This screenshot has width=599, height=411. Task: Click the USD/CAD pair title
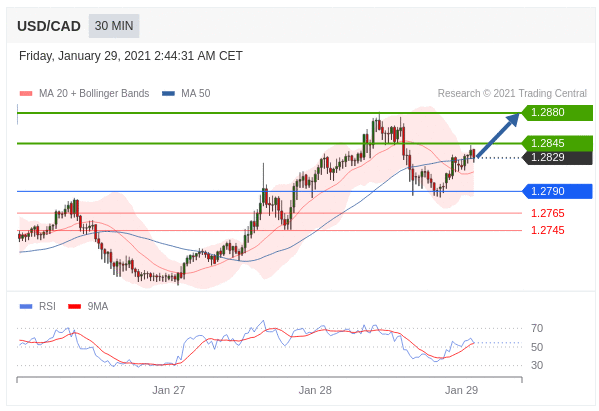49,26
